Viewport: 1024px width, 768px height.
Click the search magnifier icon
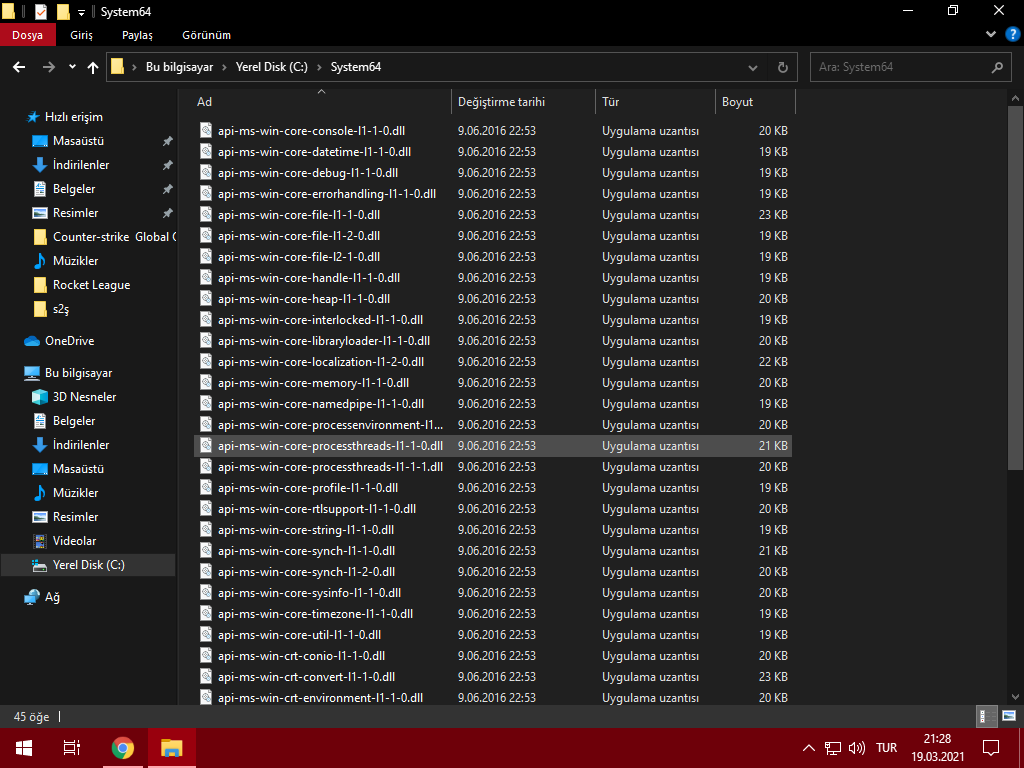(x=997, y=67)
